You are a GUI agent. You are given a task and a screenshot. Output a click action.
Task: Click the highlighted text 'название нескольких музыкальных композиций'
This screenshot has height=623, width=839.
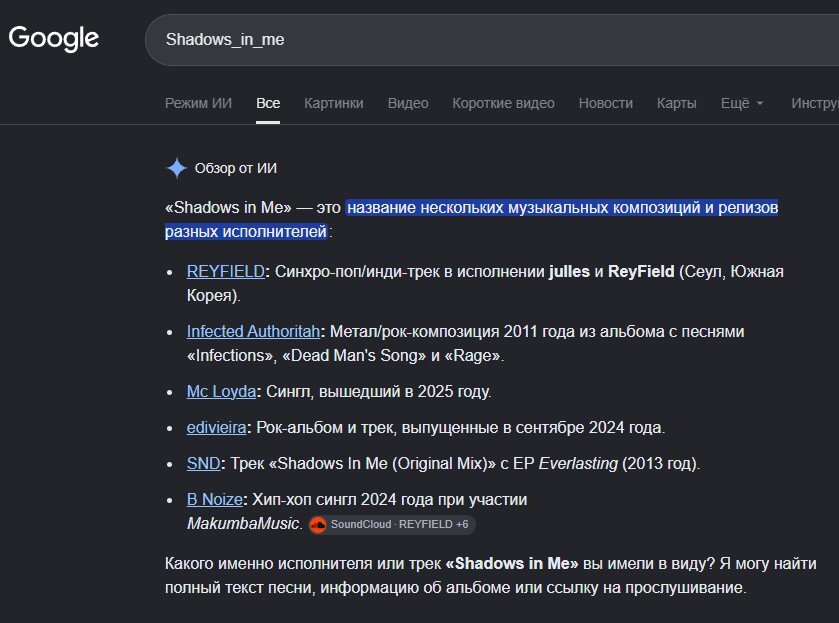tap(524, 207)
